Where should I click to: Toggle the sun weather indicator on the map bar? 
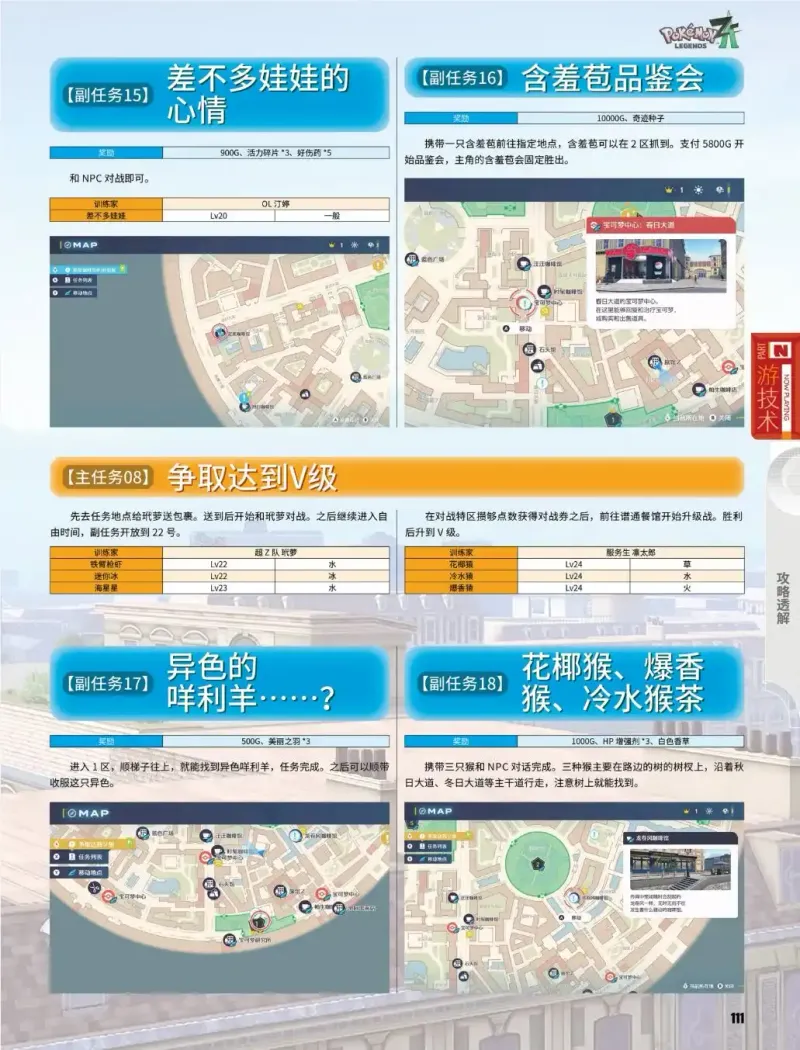click(x=697, y=190)
